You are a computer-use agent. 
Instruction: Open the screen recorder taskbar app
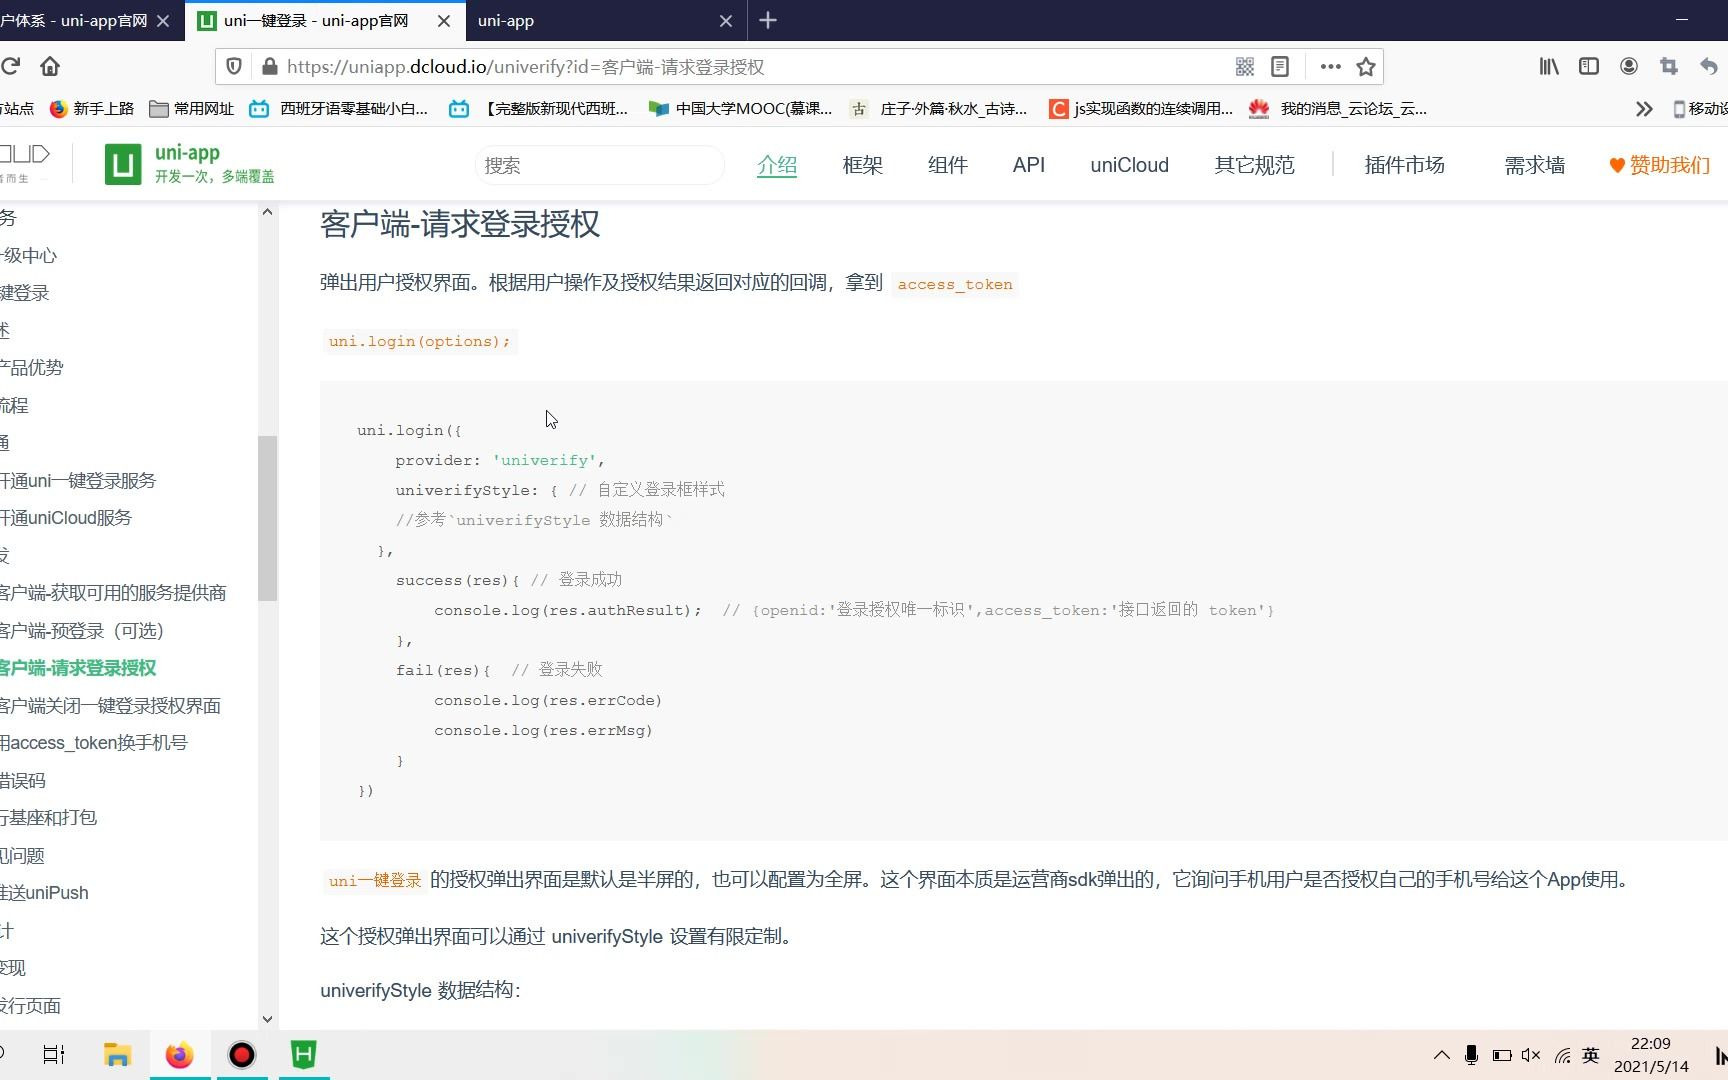[x=242, y=1055]
